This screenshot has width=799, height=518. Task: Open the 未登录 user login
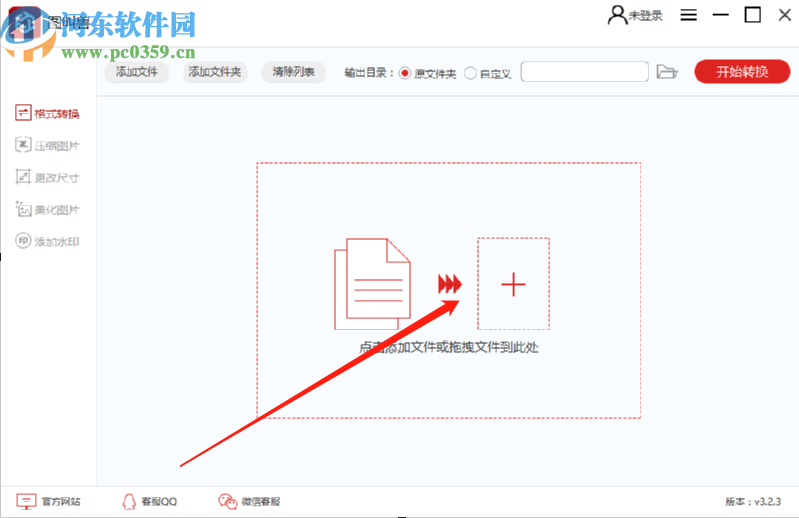point(635,15)
